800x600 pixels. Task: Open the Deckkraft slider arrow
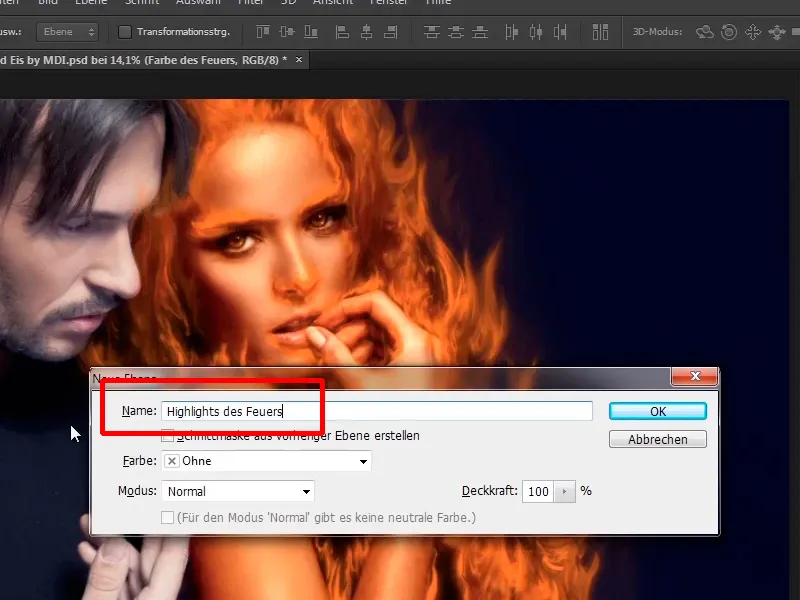(564, 491)
